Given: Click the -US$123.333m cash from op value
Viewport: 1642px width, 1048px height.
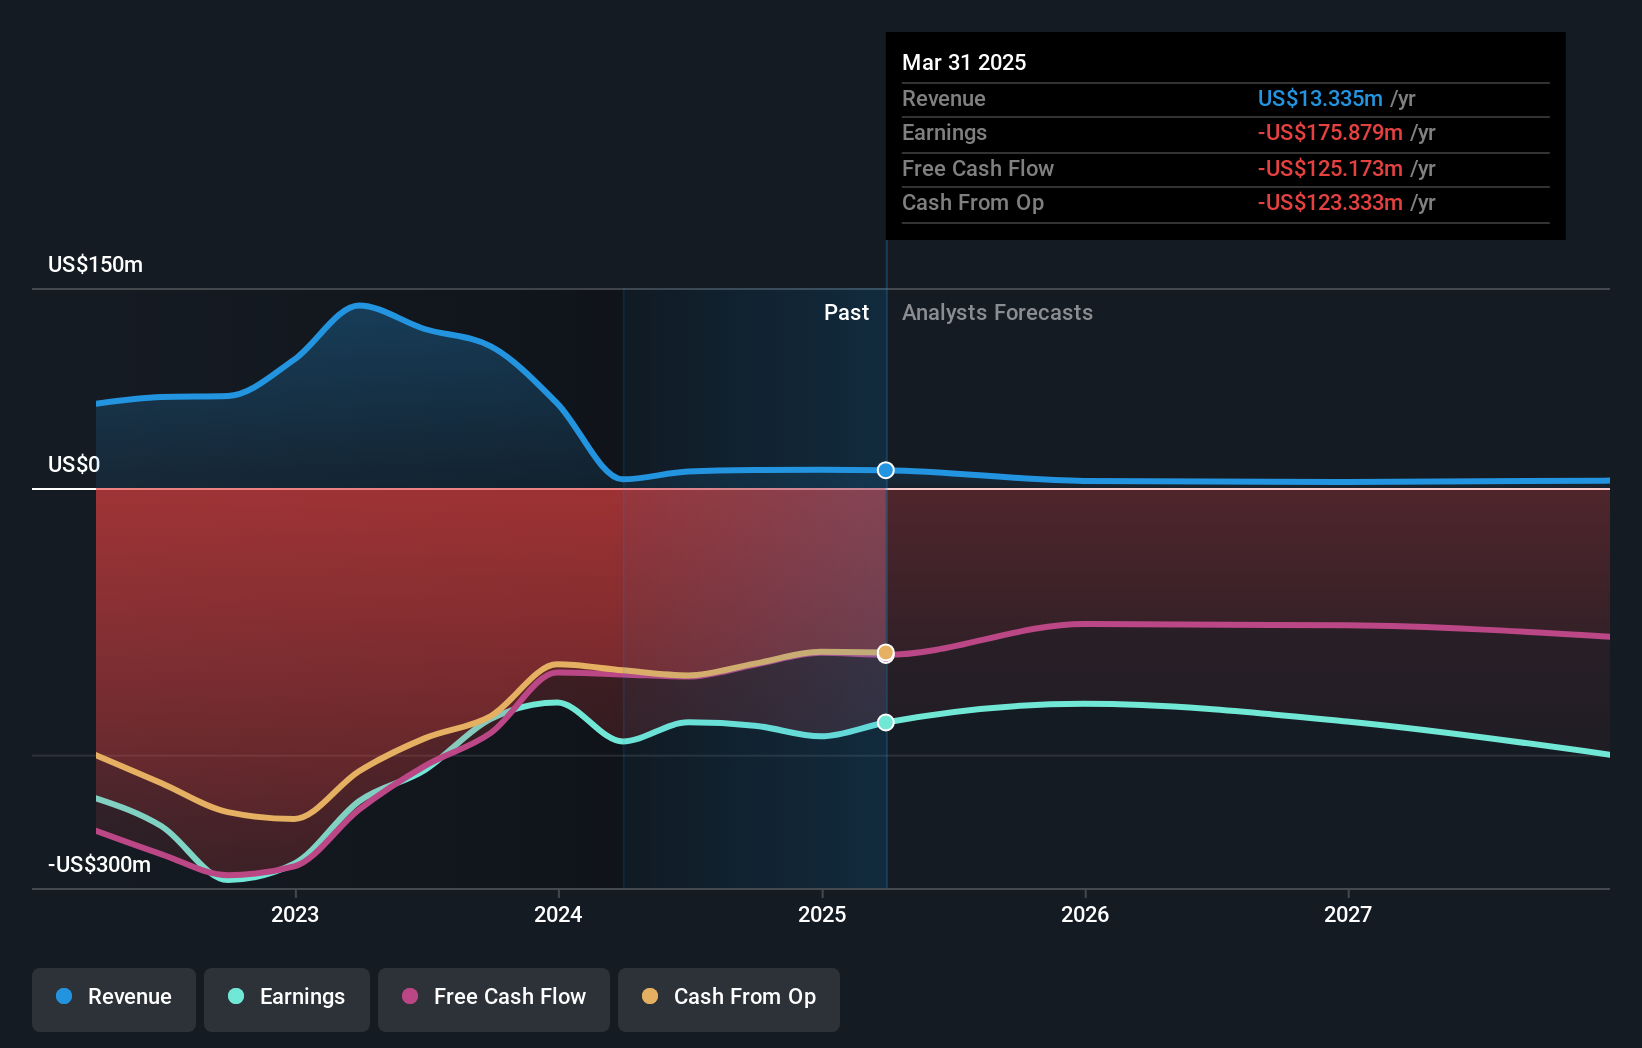Looking at the screenshot, I should [x=1330, y=203].
